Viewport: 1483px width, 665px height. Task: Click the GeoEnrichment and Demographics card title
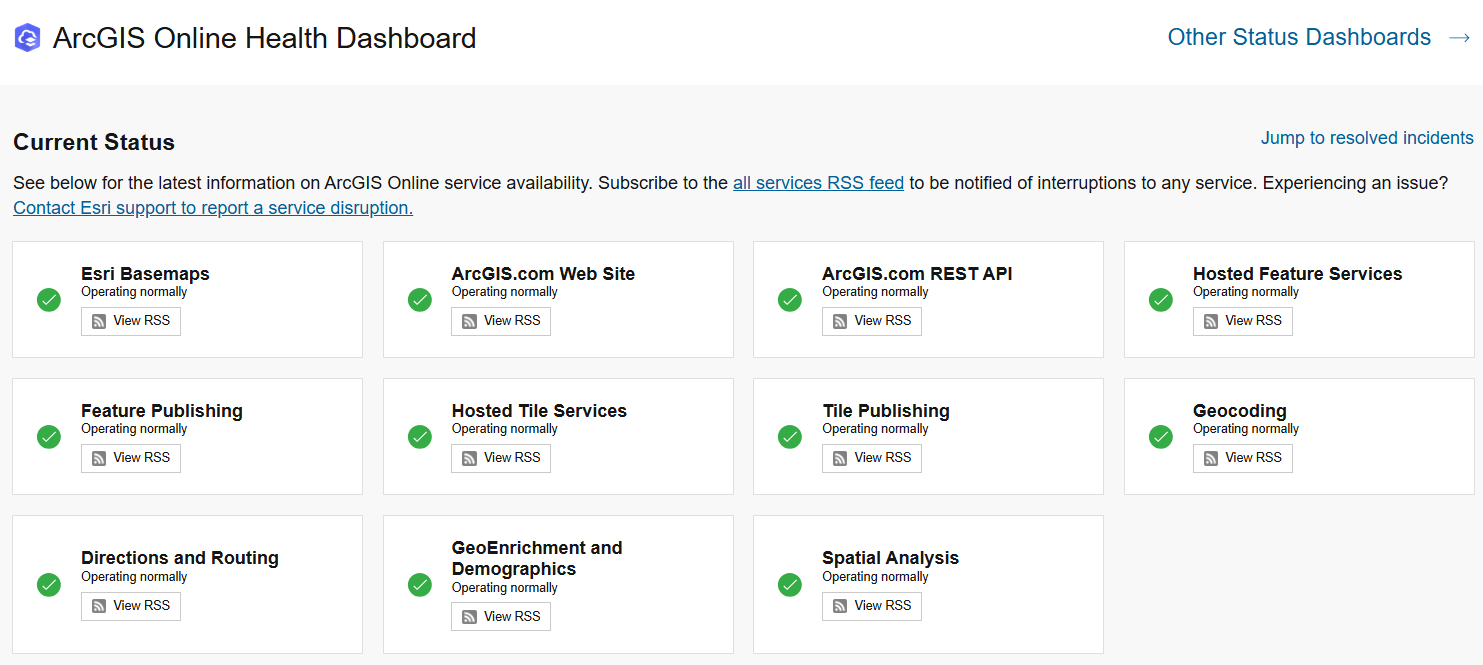[x=537, y=558]
